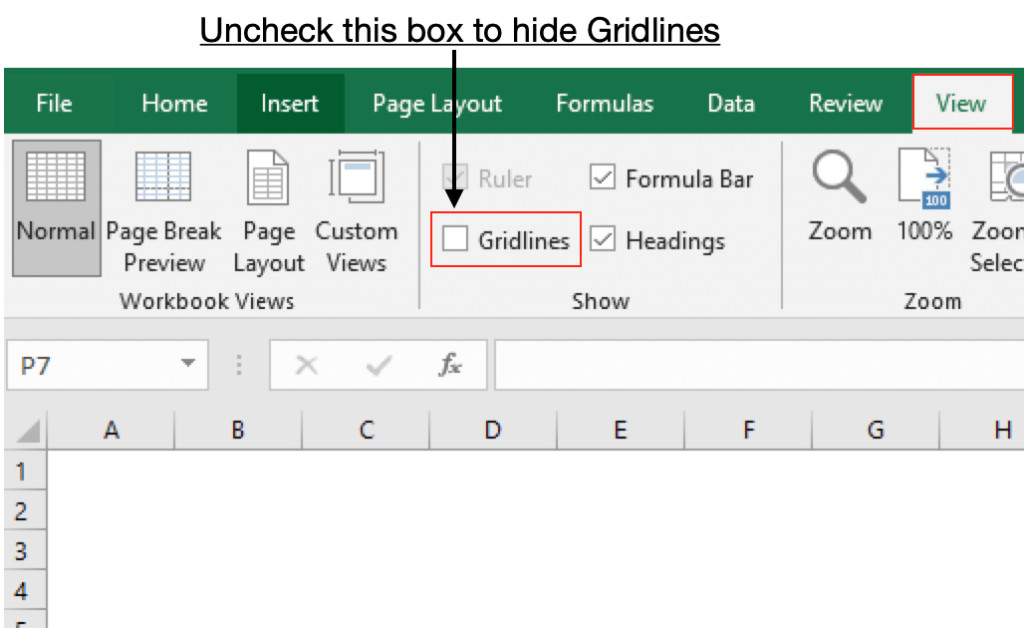Select column E header
Image resolution: width=1024 pixels, height=628 pixels.
tap(620, 430)
